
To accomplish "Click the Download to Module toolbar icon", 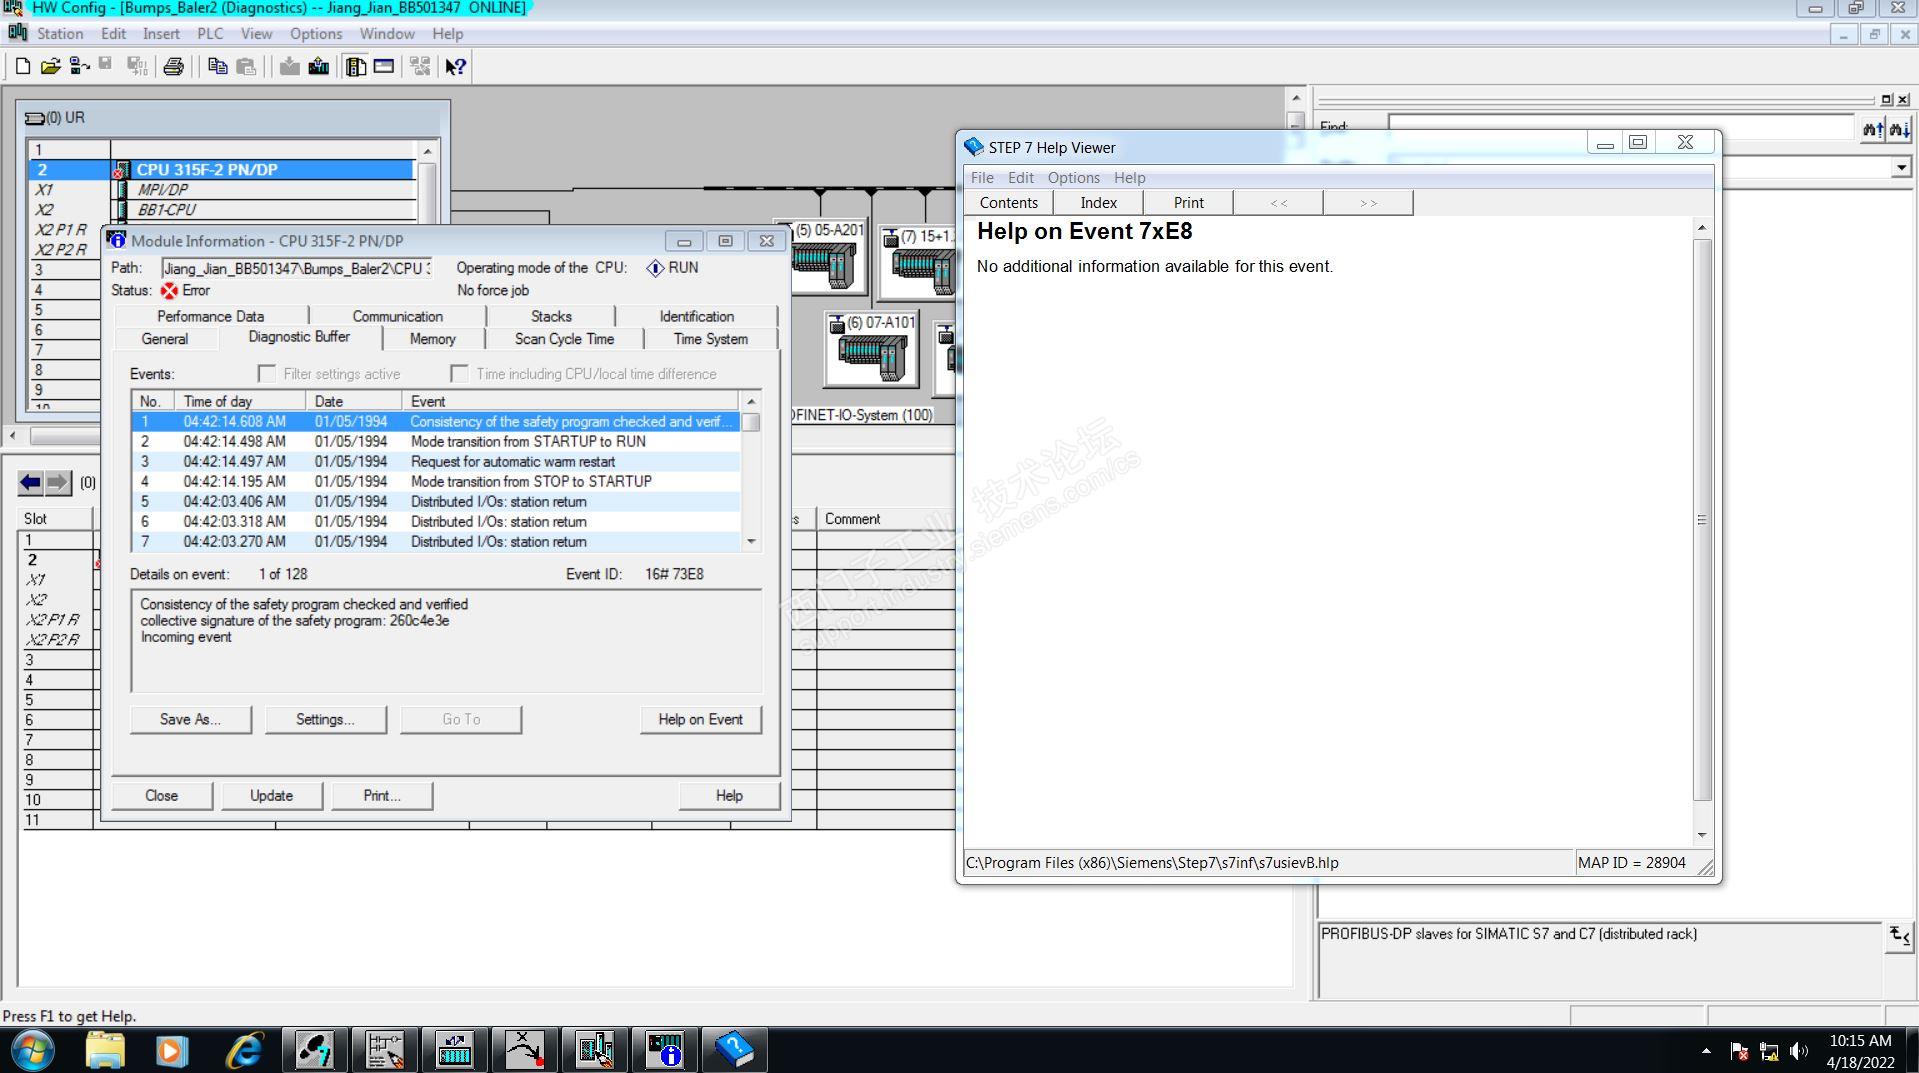I will click(289, 67).
